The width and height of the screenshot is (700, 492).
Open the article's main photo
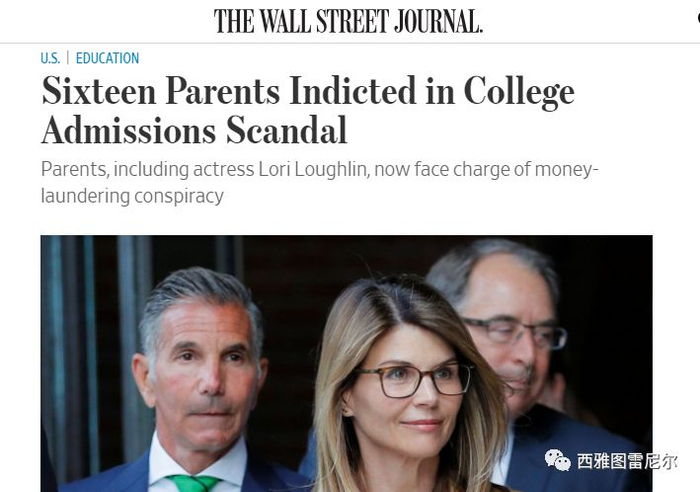click(346, 363)
